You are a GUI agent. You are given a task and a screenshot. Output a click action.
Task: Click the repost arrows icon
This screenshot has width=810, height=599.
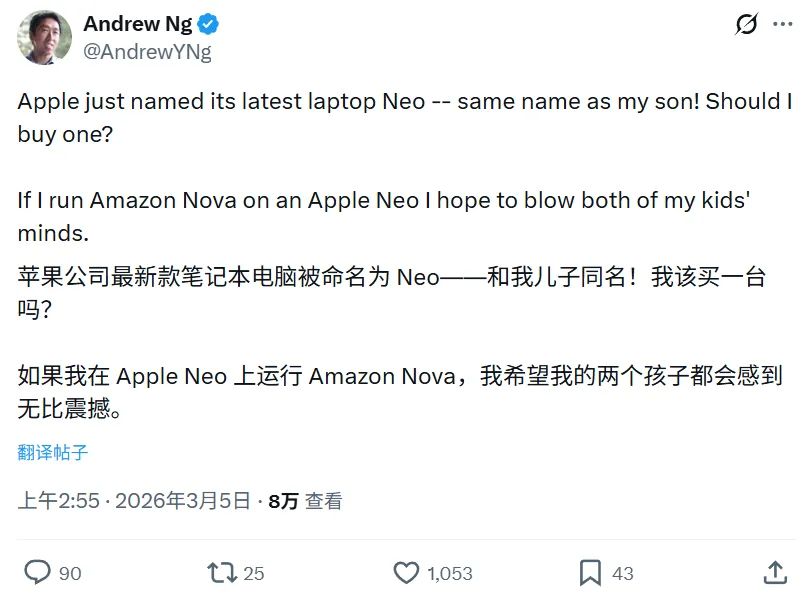[221, 572]
